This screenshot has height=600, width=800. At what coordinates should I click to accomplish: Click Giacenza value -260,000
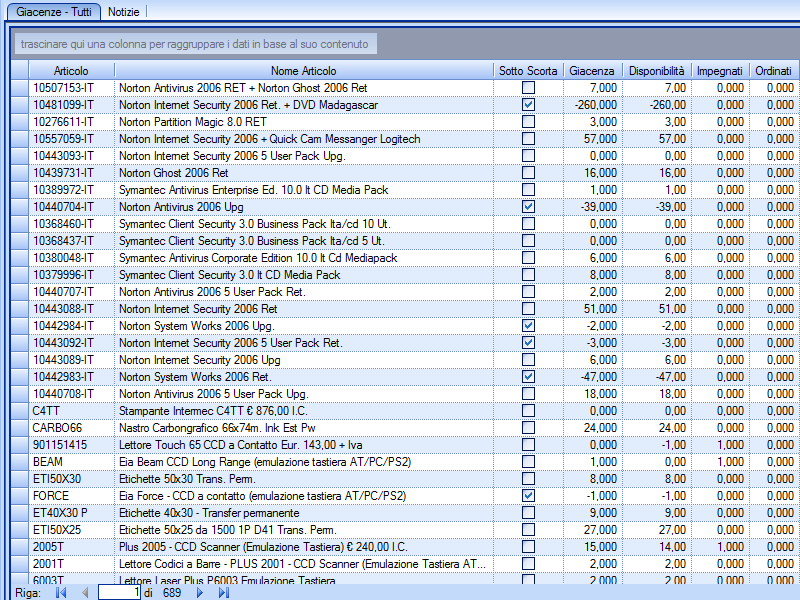[596, 105]
